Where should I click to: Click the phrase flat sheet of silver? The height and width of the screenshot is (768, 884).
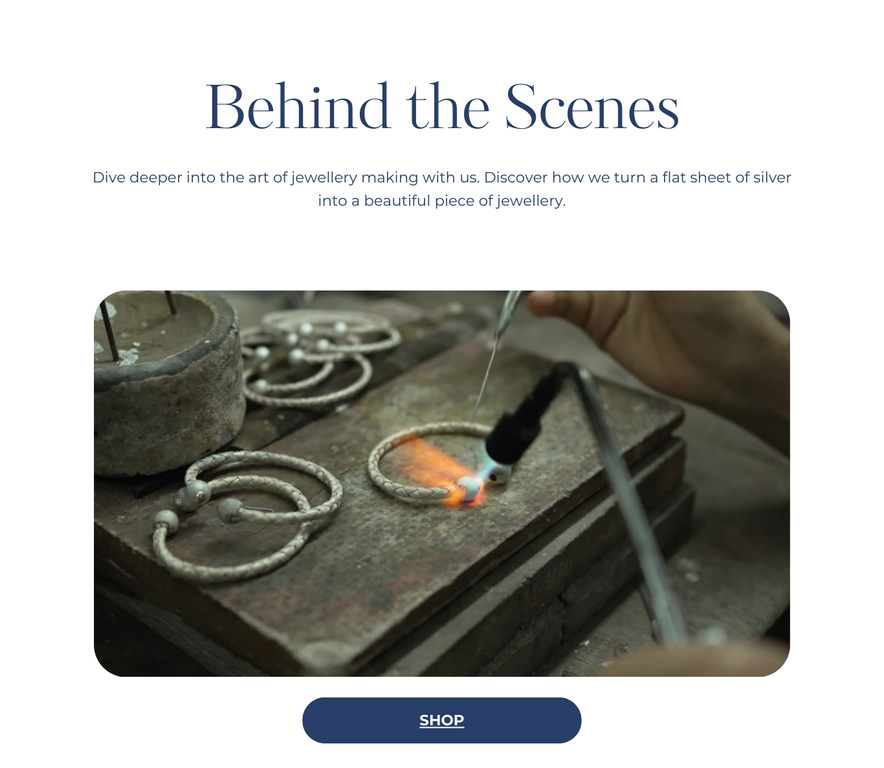(x=727, y=178)
